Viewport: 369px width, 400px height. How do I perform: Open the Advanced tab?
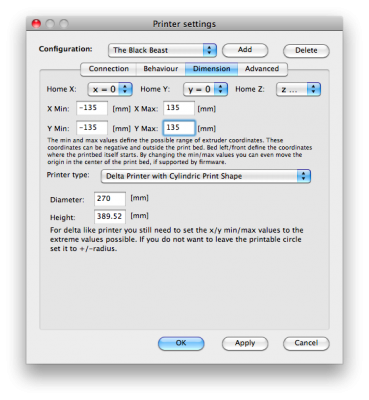pyautogui.click(x=262, y=69)
